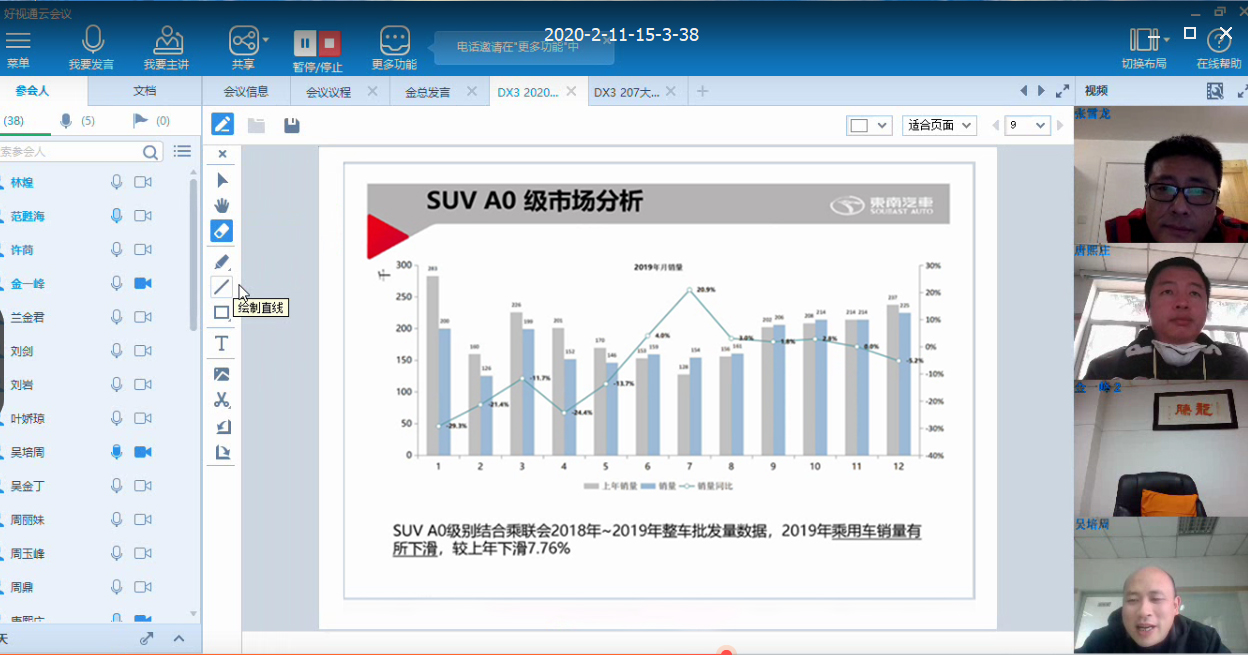Viewport: 1248px width, 655px height.
Task: Click the 更多功能 button
Action: (x=394, y=47)
